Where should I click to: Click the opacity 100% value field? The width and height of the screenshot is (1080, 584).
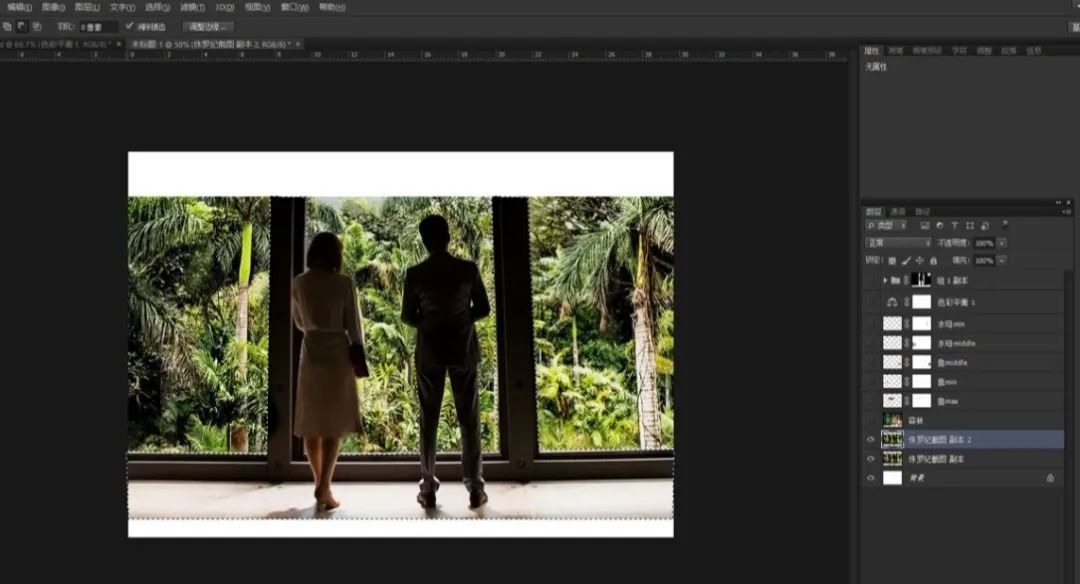tap(984, 243)
